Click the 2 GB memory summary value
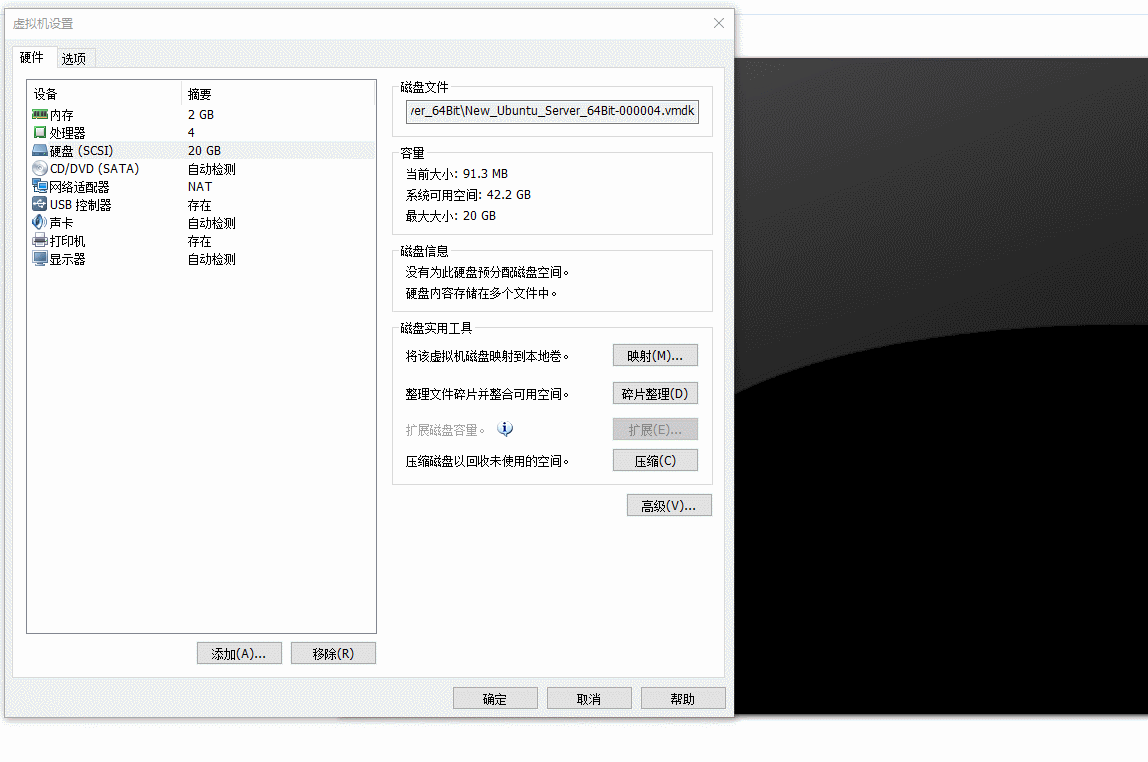1148x762 pixels. (x=201, y=115)
